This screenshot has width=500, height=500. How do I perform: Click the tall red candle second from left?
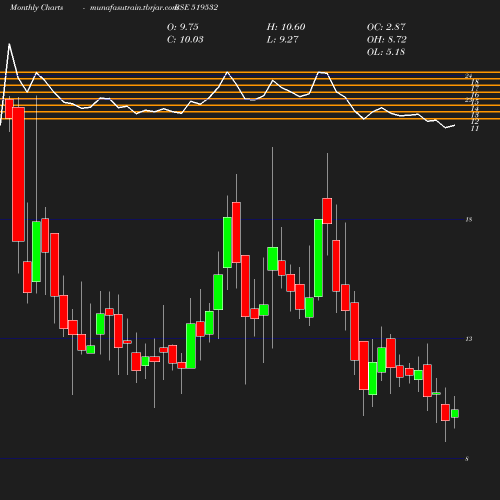tap(18, 174)
